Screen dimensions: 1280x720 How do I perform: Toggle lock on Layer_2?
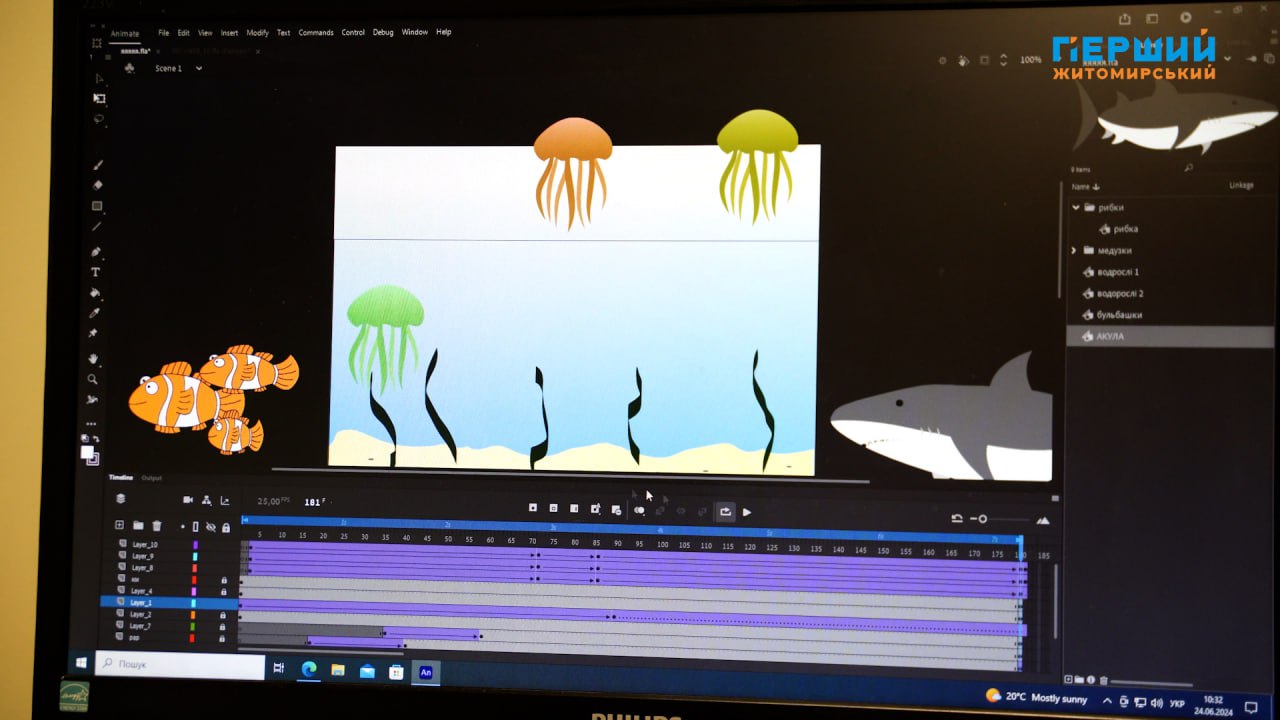pyautogui.click(x=222, y=615)
